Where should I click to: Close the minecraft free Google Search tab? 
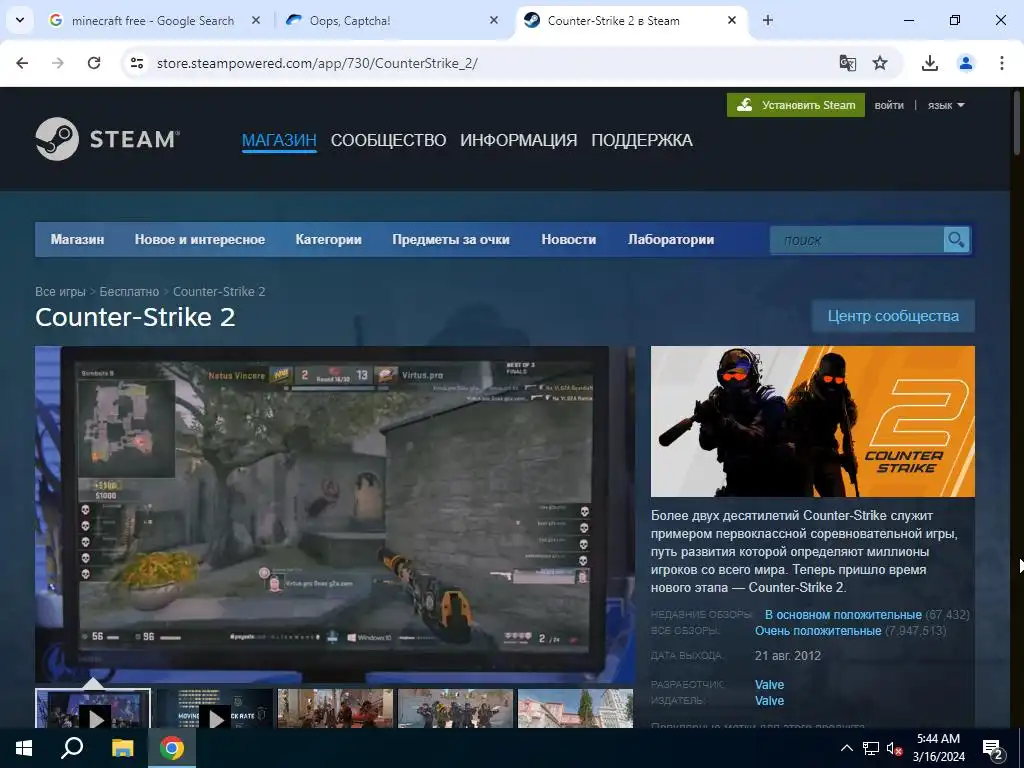tap(256, 20)
